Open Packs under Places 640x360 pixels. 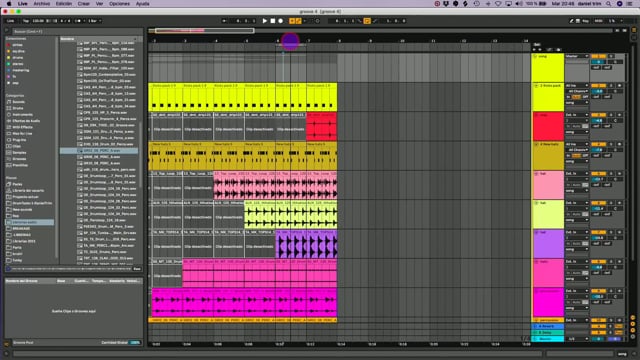pyautogui.click(x=17, y=184)
